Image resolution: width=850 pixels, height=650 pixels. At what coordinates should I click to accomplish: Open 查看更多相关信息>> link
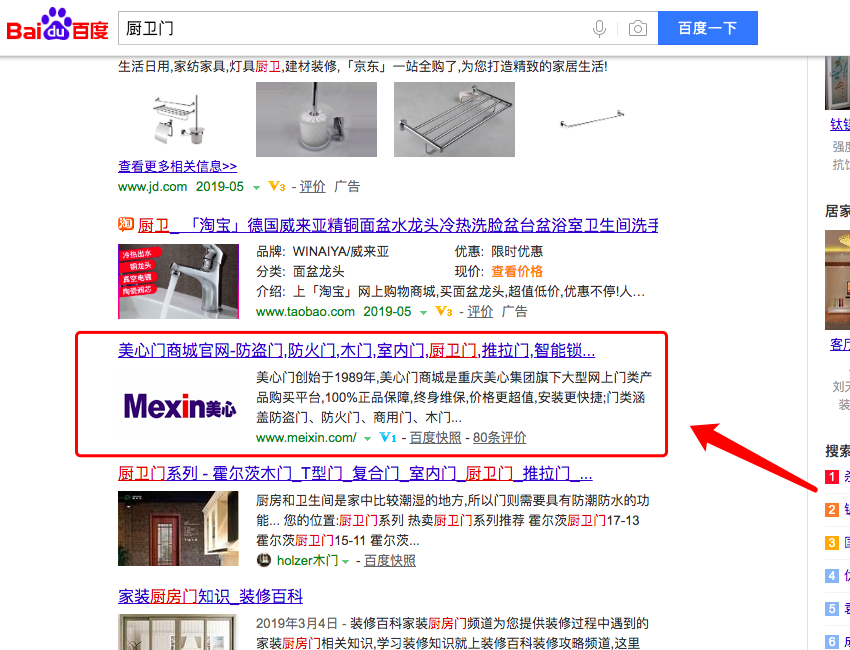(x=177, y=166)
